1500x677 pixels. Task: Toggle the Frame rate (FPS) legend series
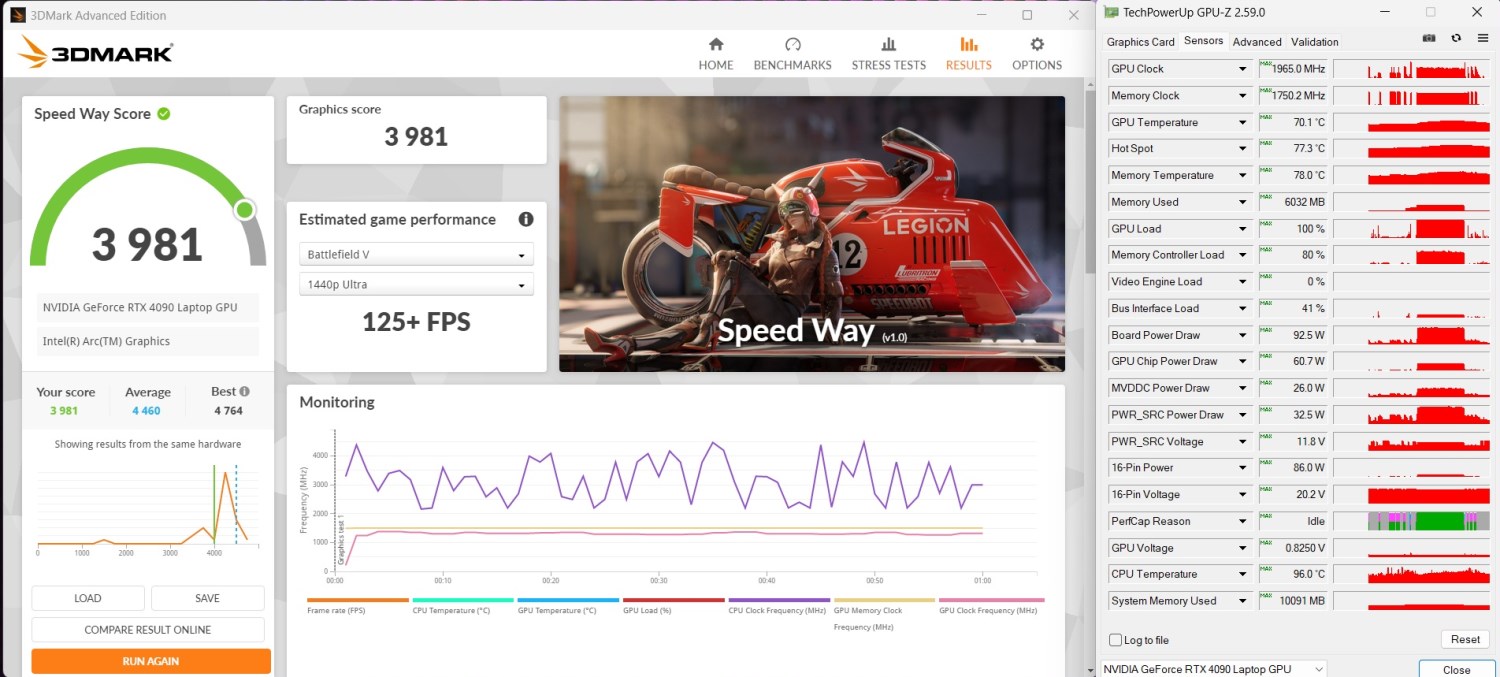tap(358, 605)
